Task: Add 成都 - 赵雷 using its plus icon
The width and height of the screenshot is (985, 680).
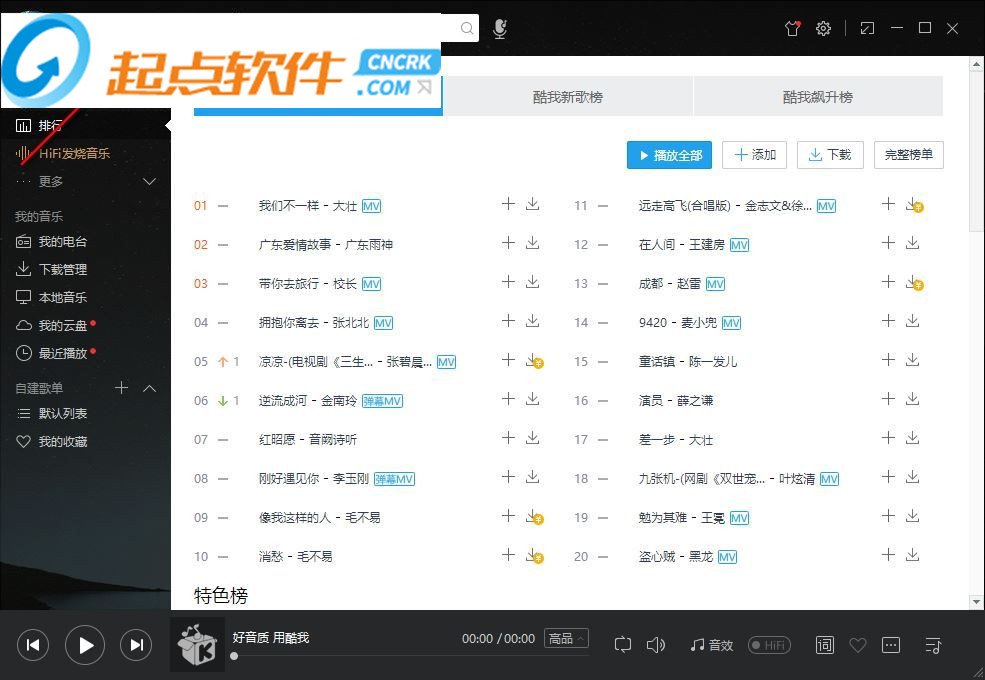Action: (888, 282)
